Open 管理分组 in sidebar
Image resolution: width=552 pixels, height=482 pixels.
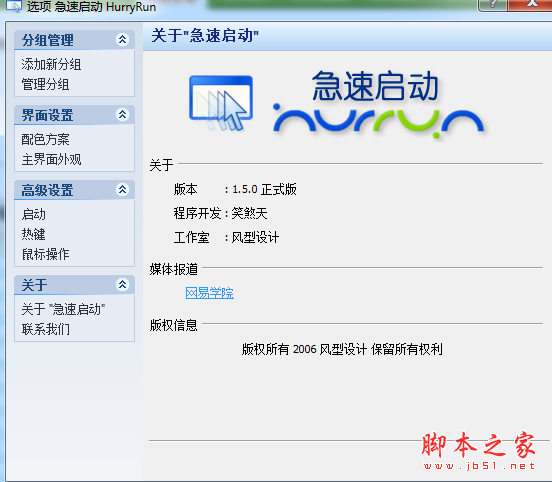click(x=45, y=84)
